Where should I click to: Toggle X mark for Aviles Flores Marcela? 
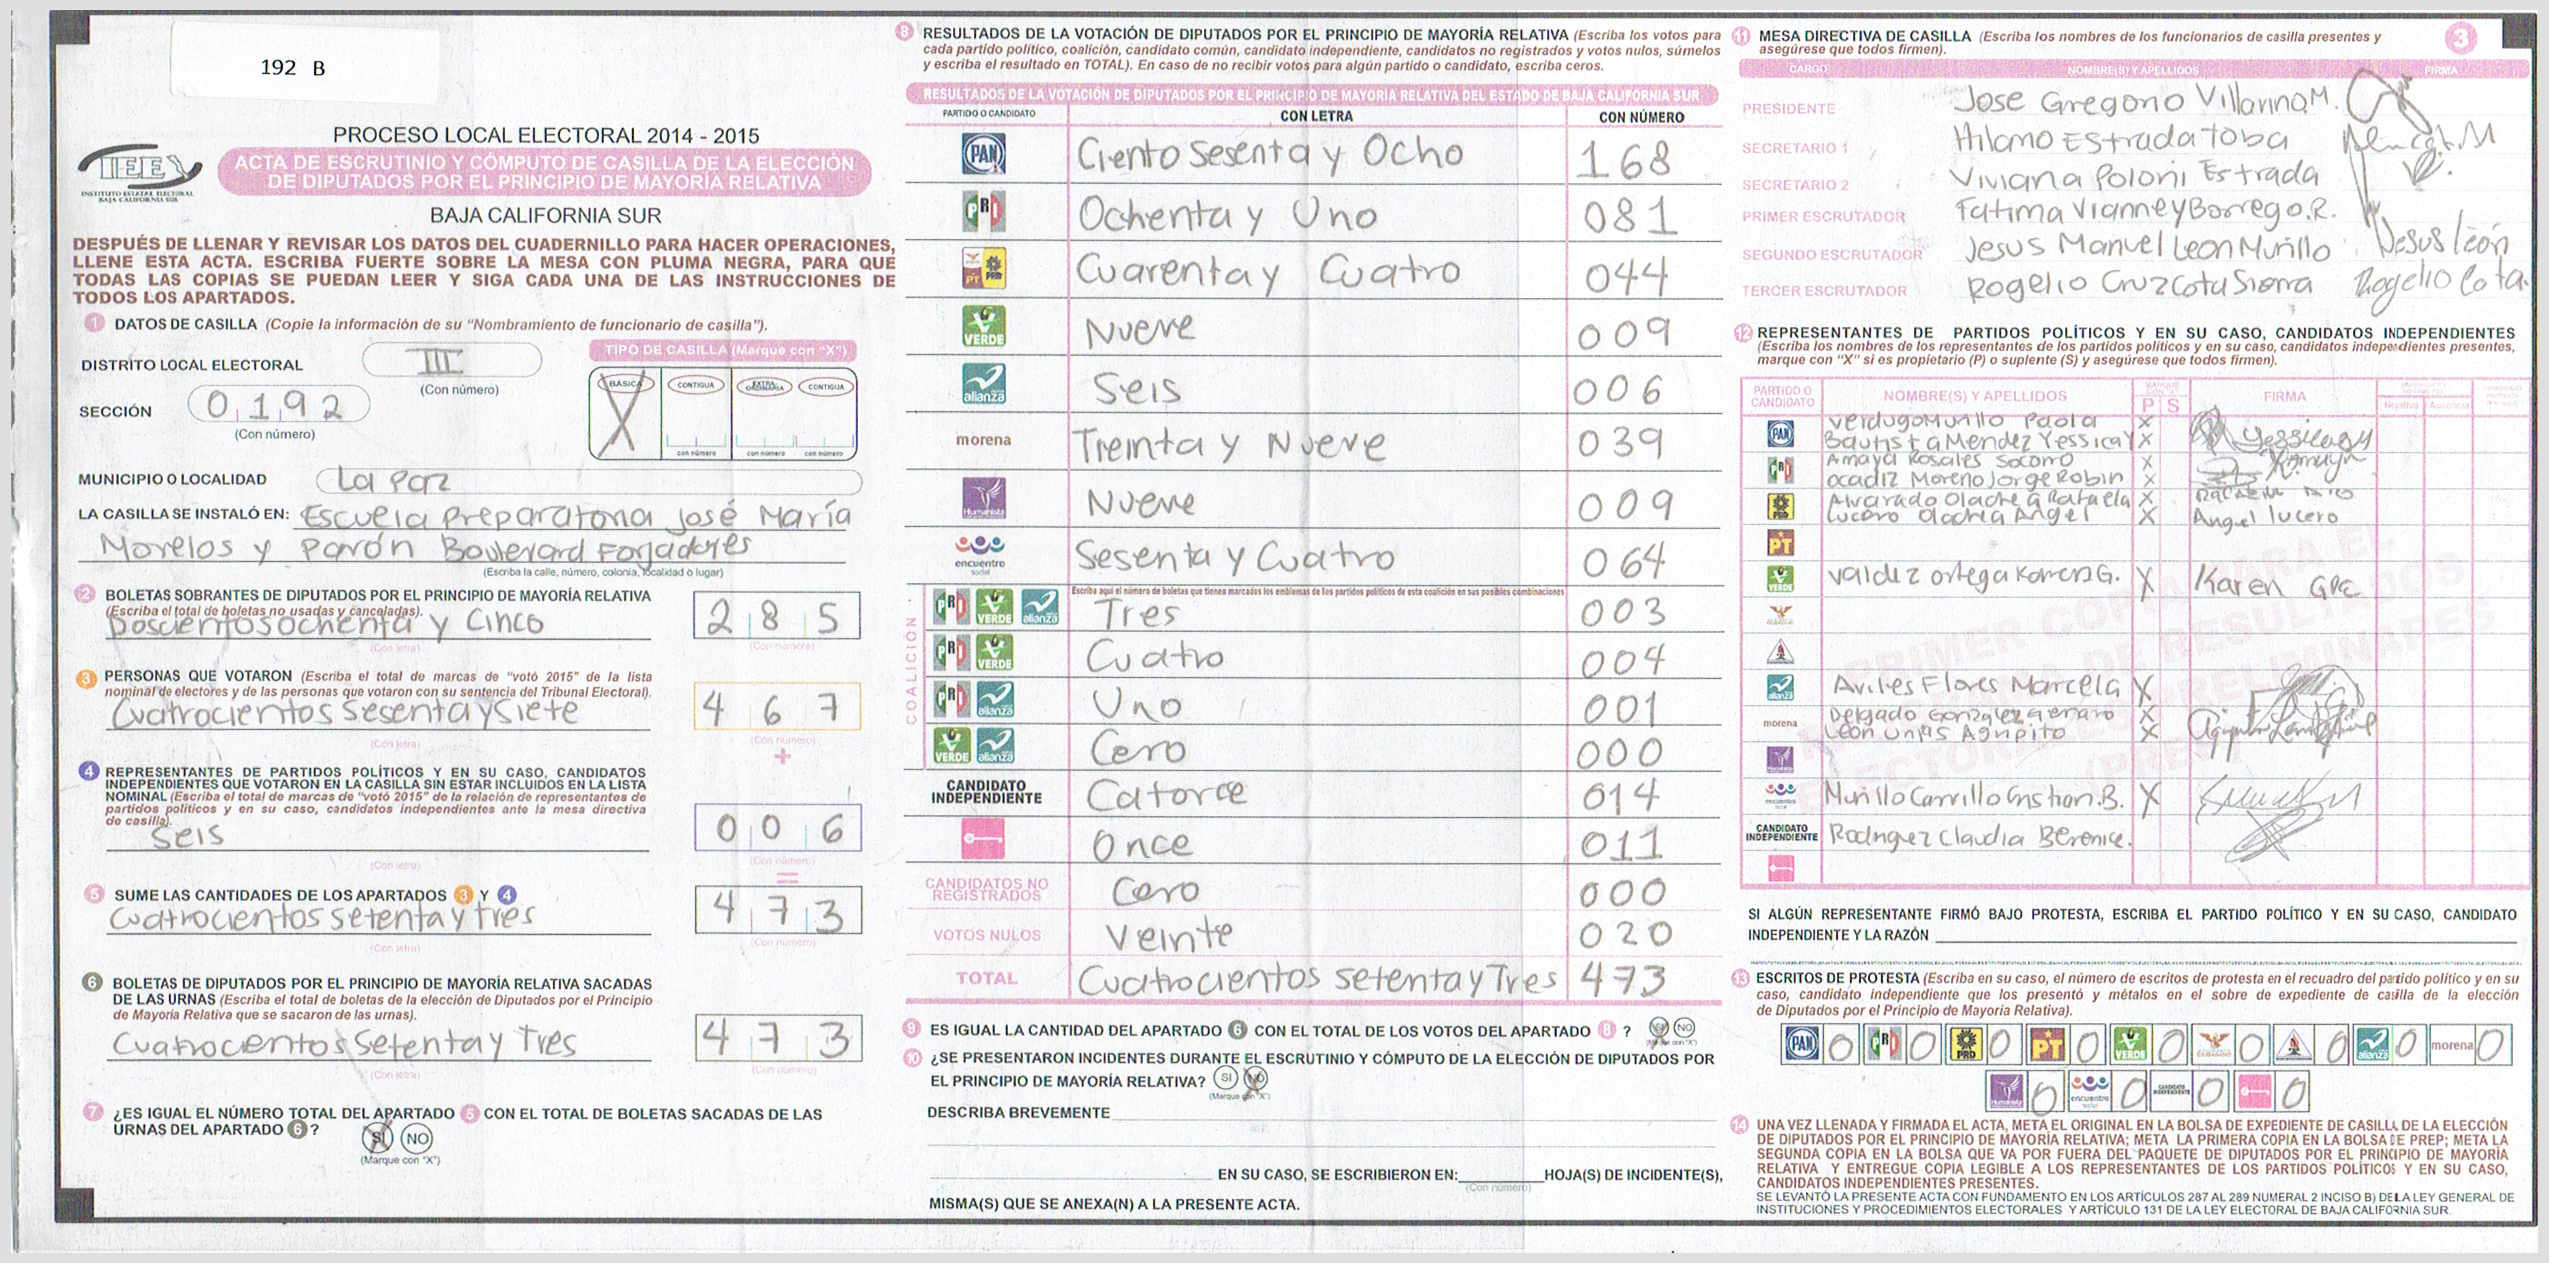coord(2143,688)
